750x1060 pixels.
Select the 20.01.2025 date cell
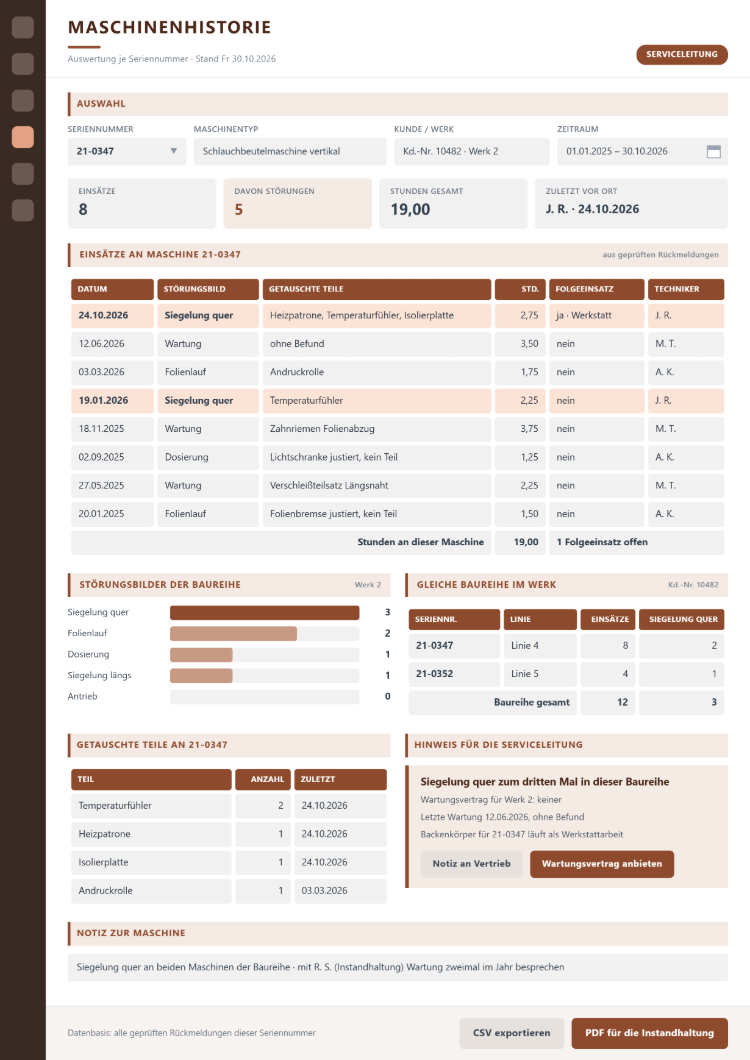(x=112, y=514)
